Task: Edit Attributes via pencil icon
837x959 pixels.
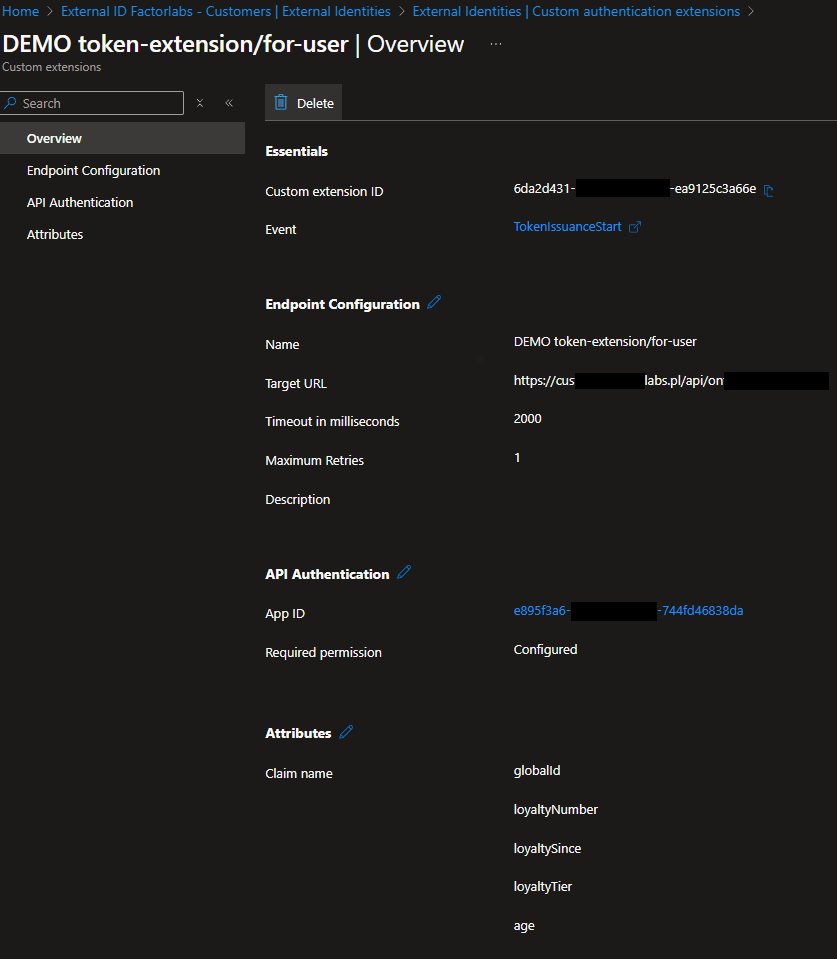Action: 346,732
